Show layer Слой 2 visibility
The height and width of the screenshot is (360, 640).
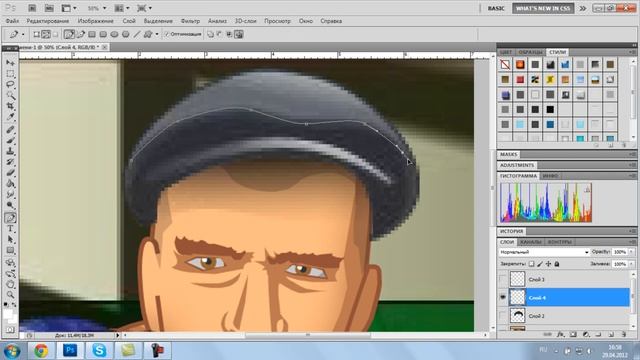(x=503, y=316)
